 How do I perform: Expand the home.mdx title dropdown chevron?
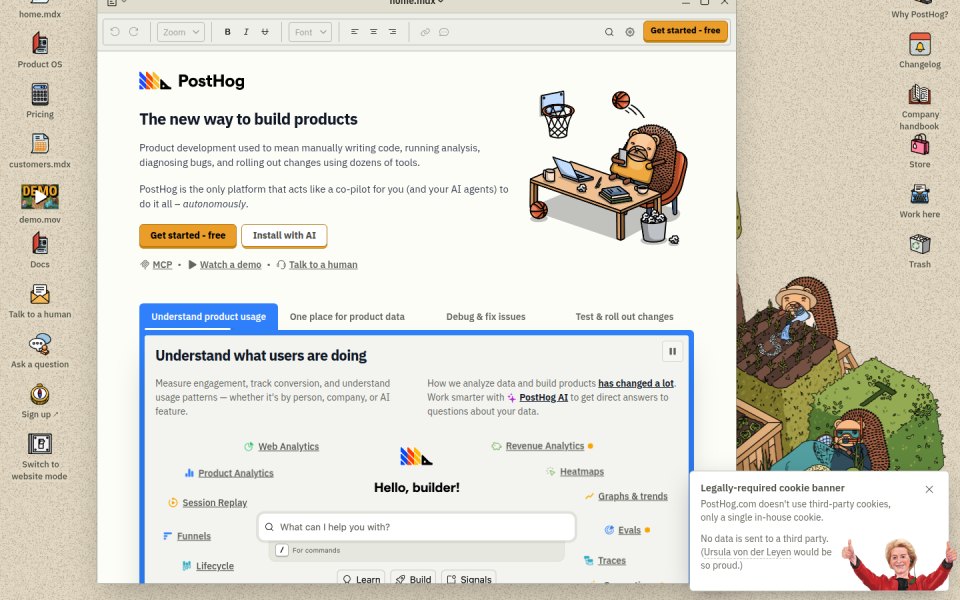click(x=440, y=2)
